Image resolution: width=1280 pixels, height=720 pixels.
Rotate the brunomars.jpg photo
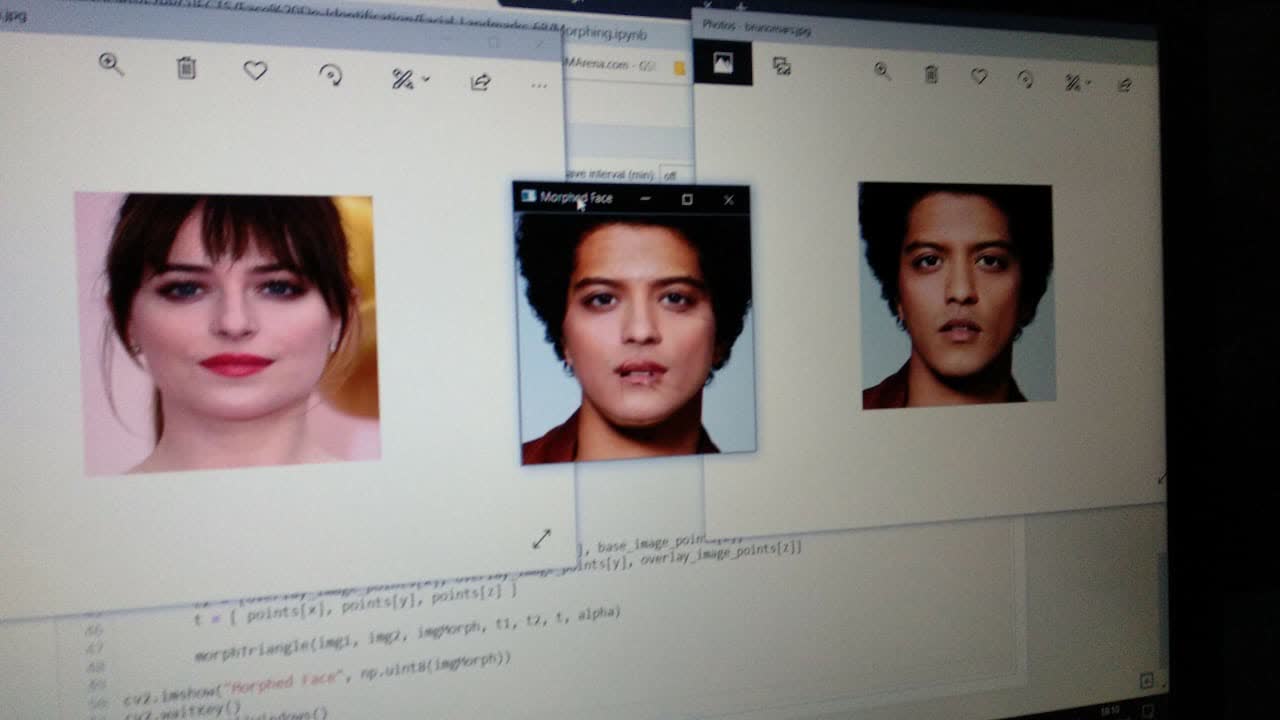pos(1025,79)
